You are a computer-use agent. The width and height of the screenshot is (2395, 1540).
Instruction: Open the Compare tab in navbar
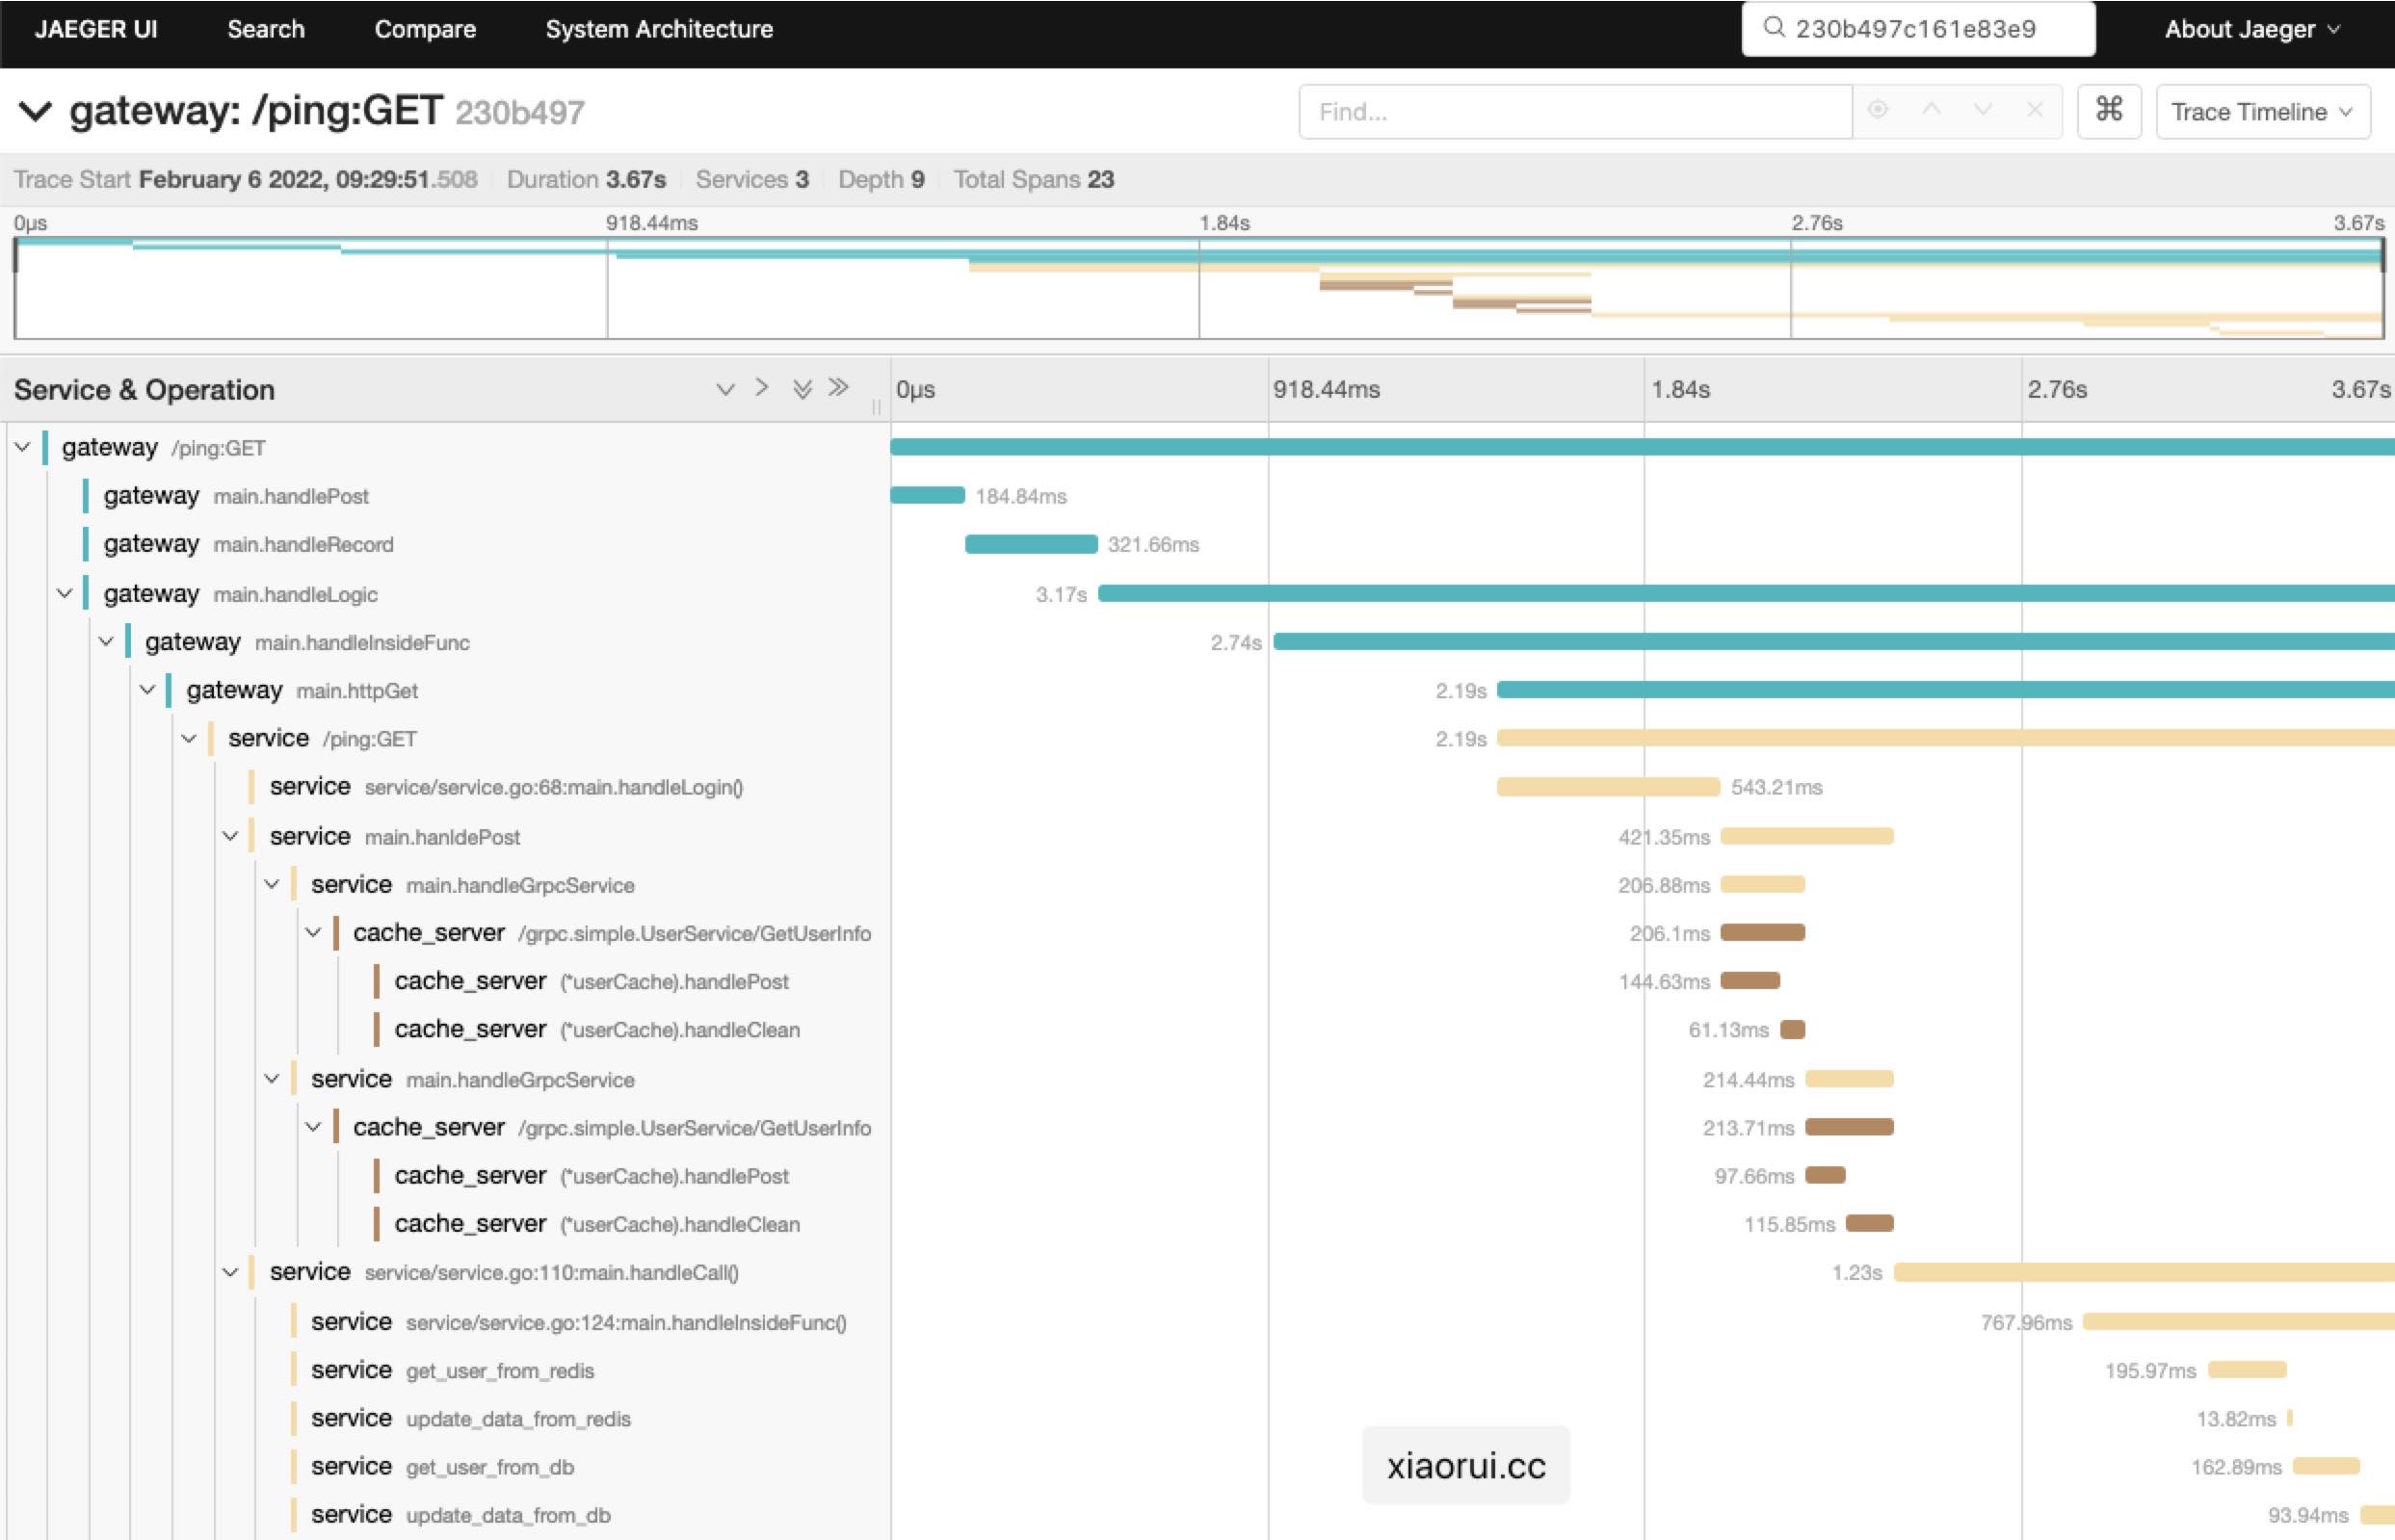[x=425, y=29]
